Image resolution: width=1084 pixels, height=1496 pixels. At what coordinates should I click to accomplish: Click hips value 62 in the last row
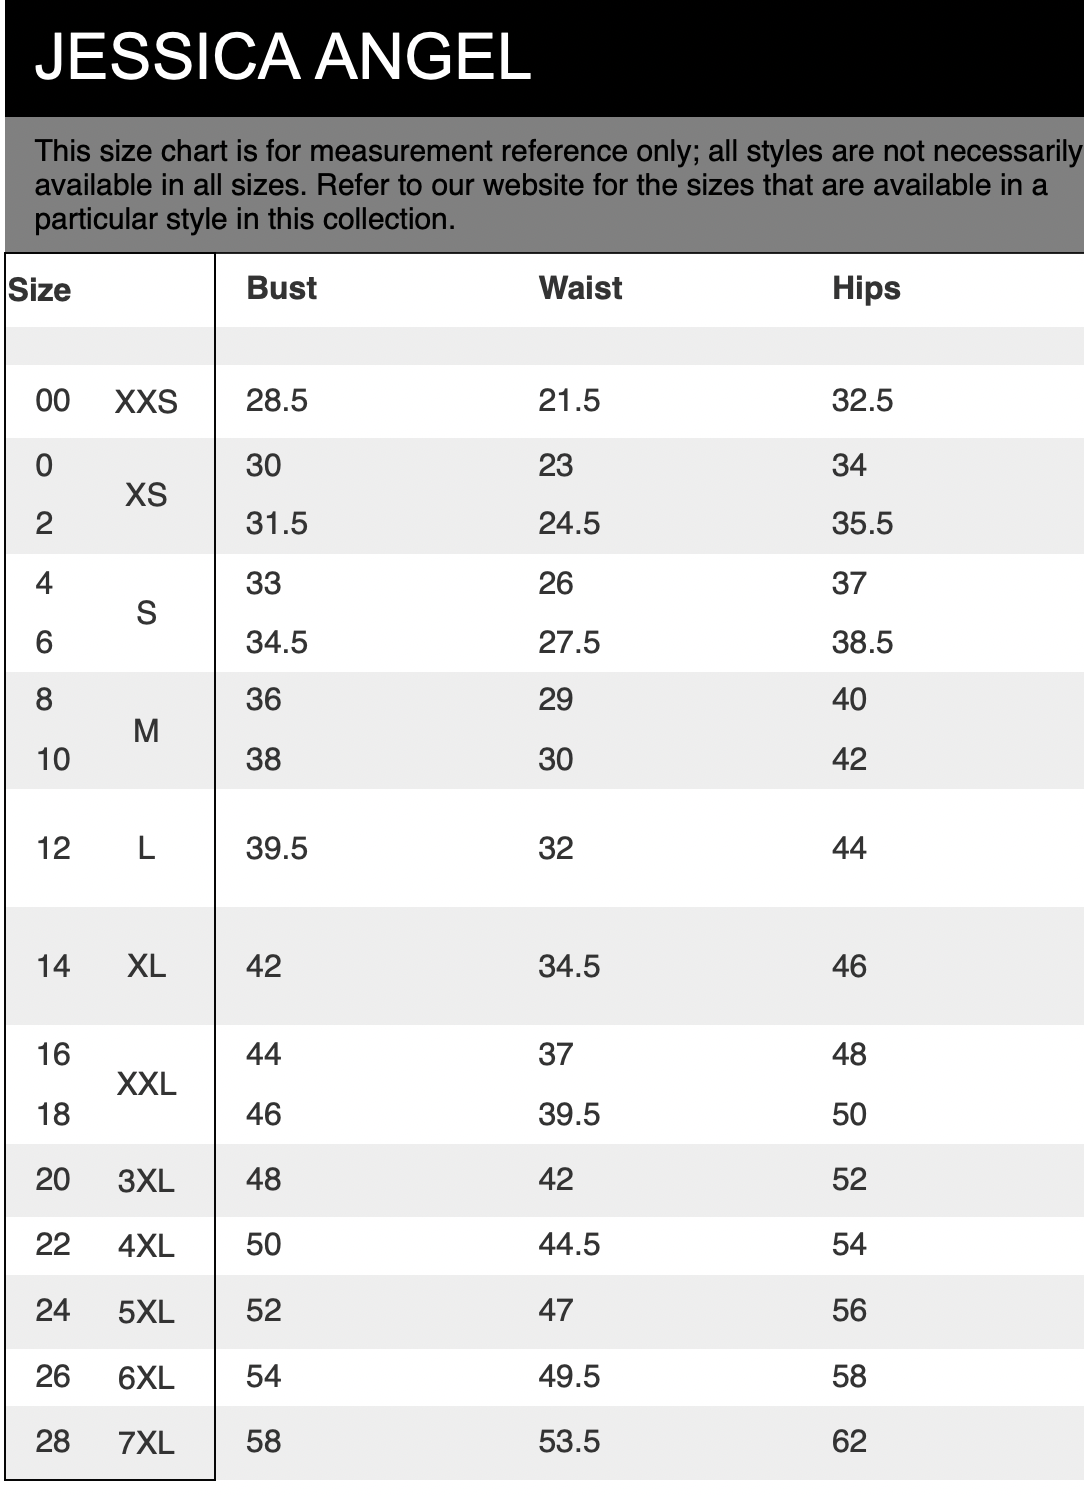click(x=849, y=1441)
